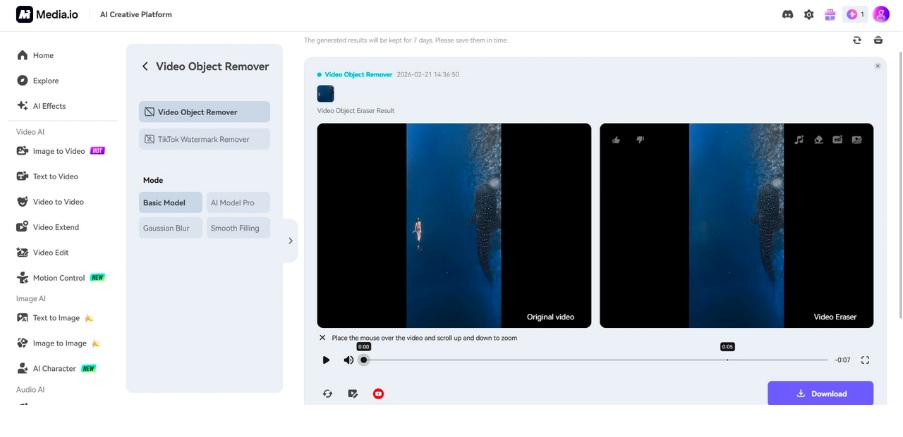Go back from Video Object Remover
Screen dimensions: 903x437
point(145,66)
